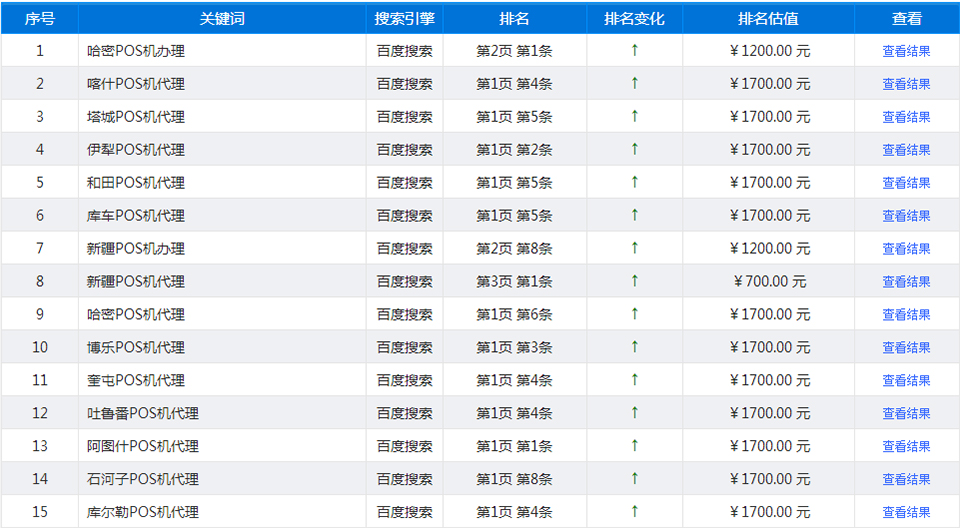Click the rank-change arrow for 塔城POS机代理

(634, 116)
